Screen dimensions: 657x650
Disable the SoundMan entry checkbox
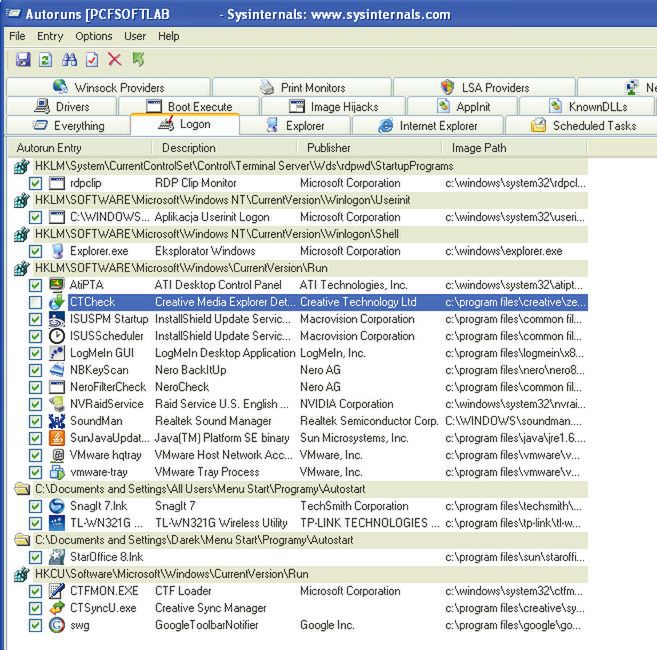click(x=35, y=421)
